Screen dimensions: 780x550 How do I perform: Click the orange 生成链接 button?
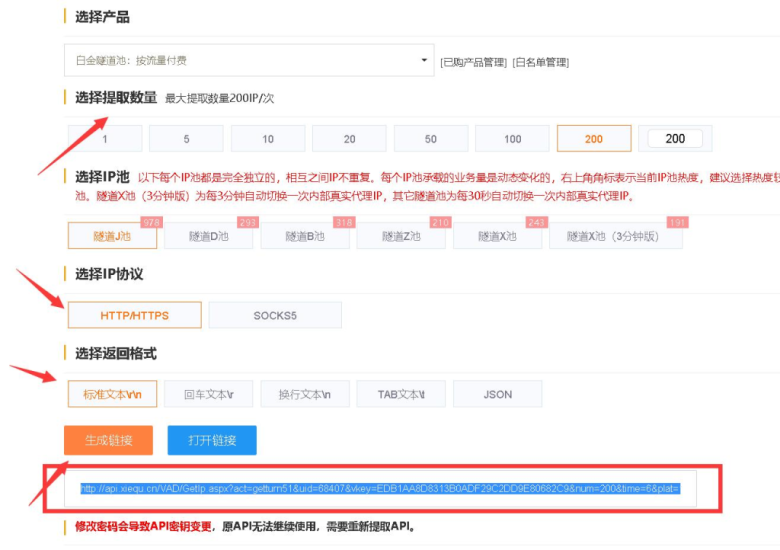pos(108,440)
